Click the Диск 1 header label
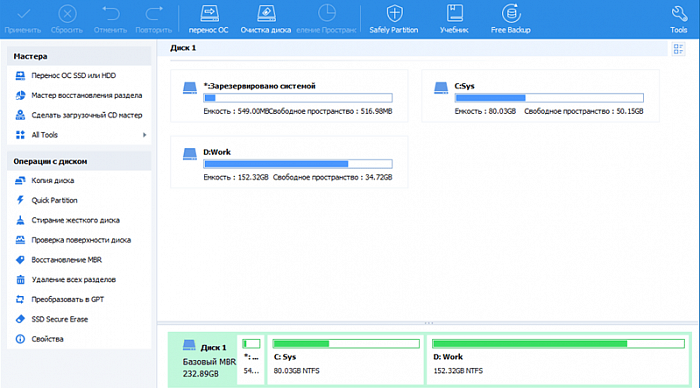This screenshot has height=388, width=700. [x=183, y=48]
